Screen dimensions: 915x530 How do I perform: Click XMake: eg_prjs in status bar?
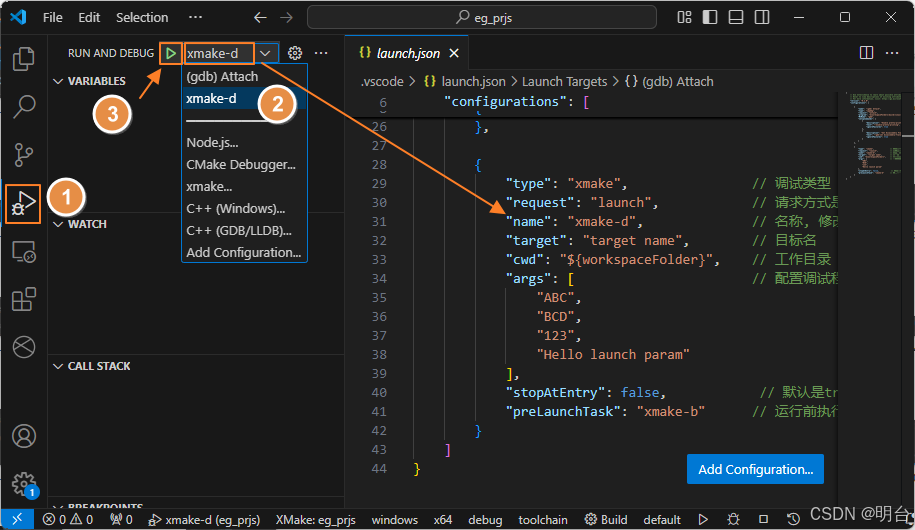(x=315, y=519)
